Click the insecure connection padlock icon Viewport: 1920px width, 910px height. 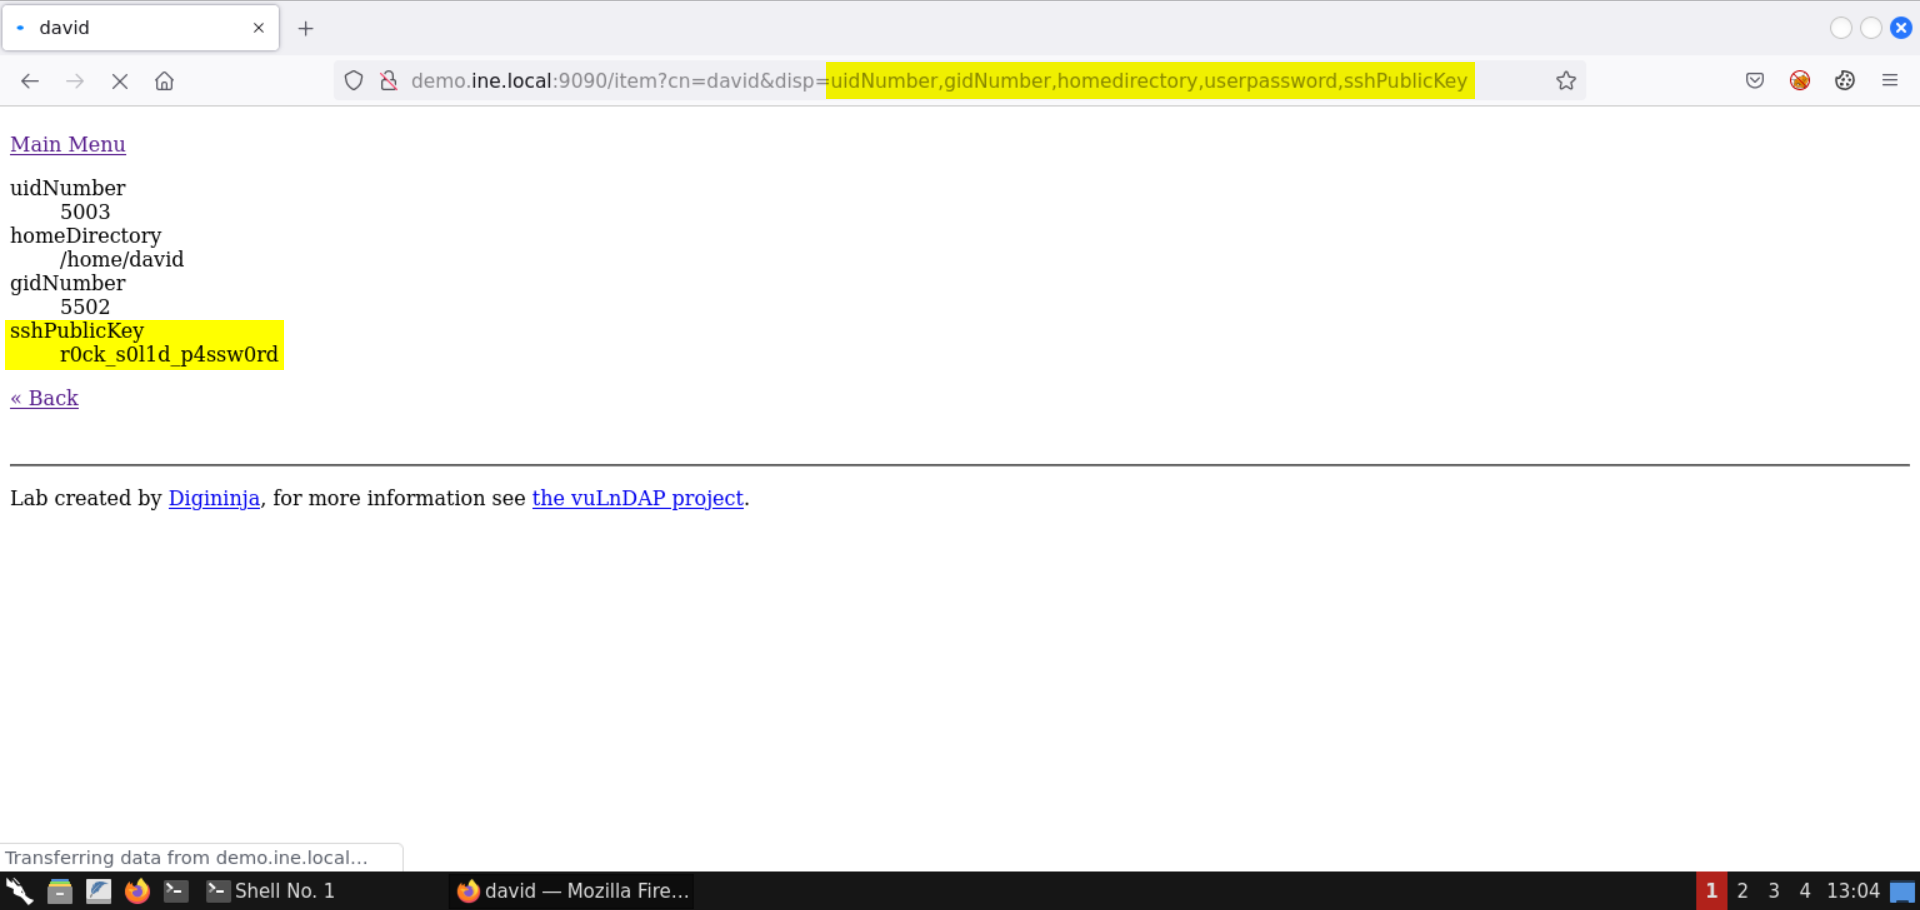point(389,81)
